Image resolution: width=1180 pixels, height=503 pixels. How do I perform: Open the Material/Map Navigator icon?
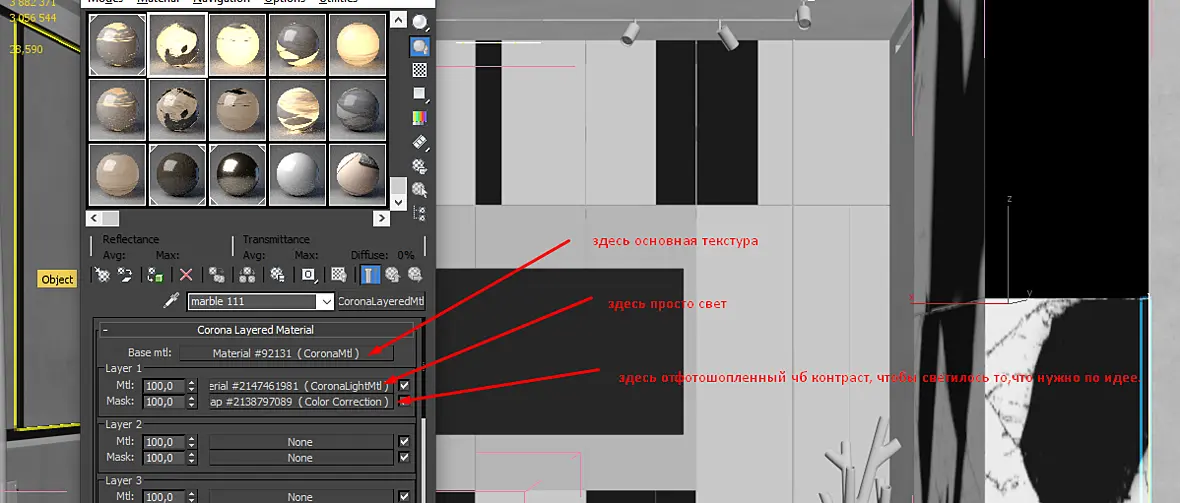[420, 212]
